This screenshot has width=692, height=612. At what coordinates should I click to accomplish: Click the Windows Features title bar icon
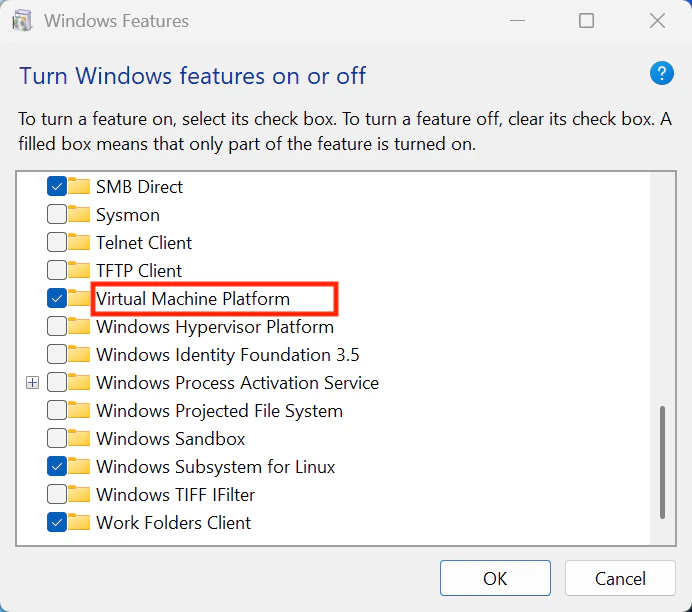coord(23,21)
